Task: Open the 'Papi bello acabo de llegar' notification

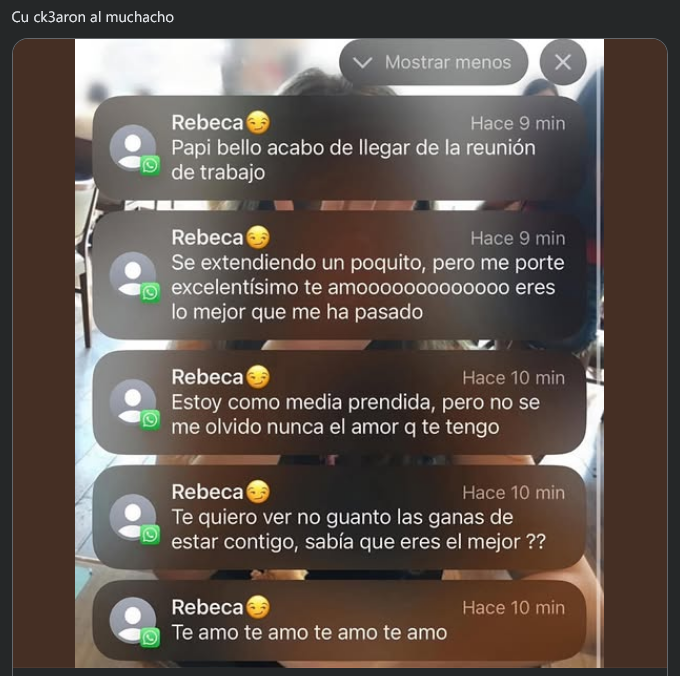Action: [x=339, y=148]
